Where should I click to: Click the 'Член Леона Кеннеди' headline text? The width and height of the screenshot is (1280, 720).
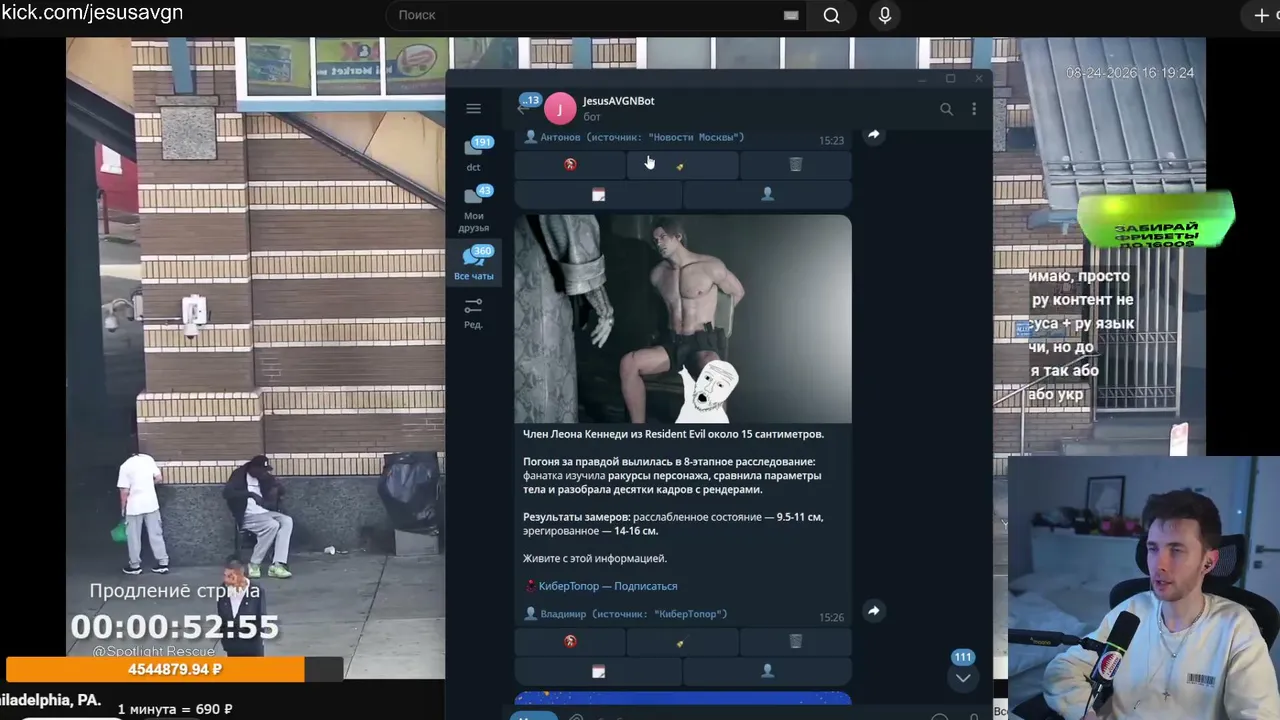click(x=673, y=434)
